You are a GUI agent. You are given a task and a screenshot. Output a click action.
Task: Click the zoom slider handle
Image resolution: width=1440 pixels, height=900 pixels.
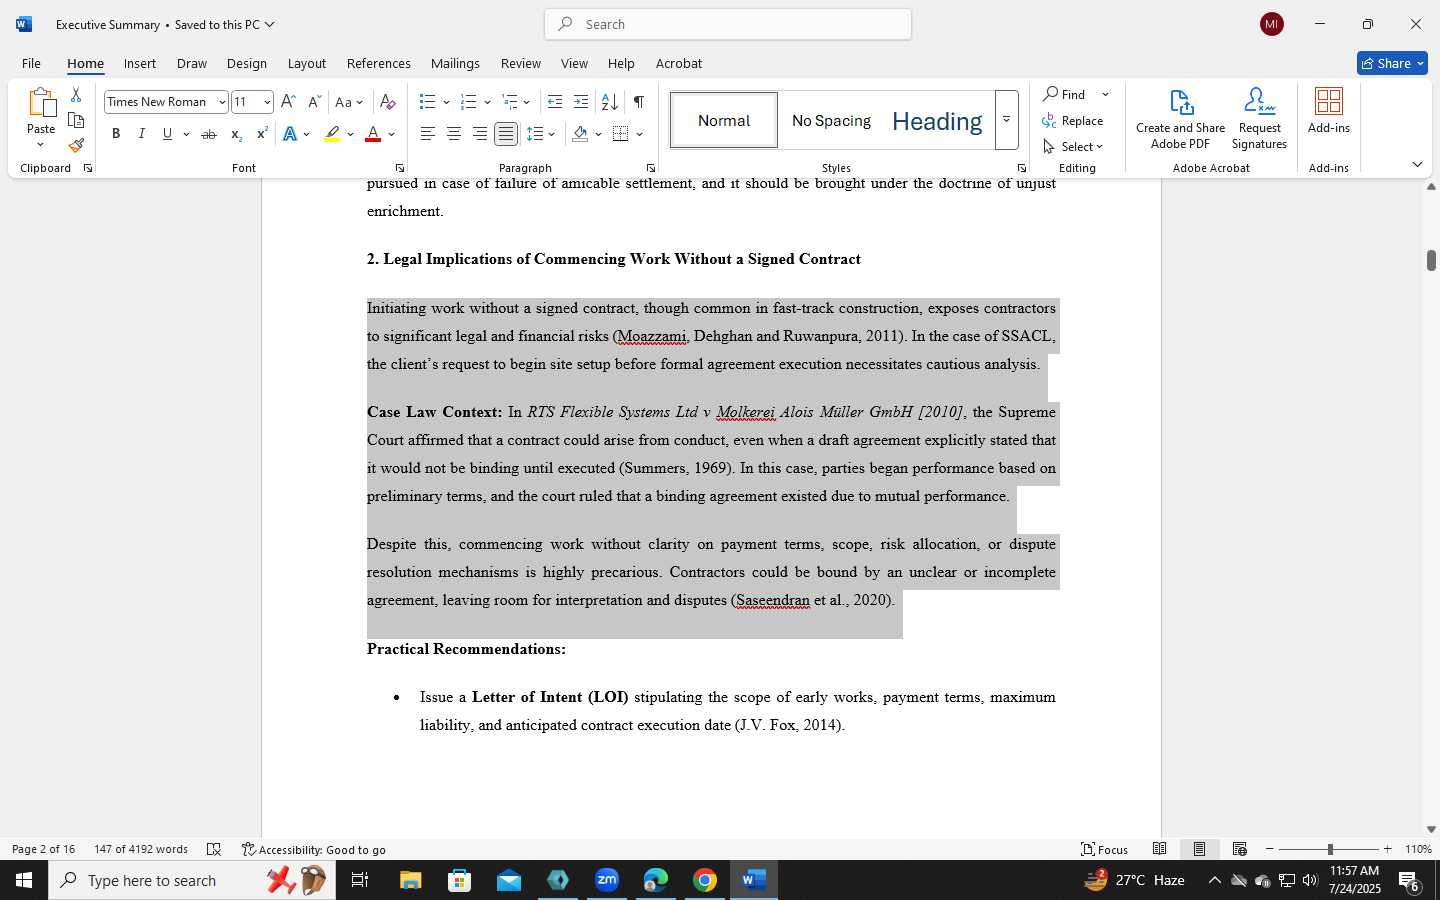tap(1330, 849)
